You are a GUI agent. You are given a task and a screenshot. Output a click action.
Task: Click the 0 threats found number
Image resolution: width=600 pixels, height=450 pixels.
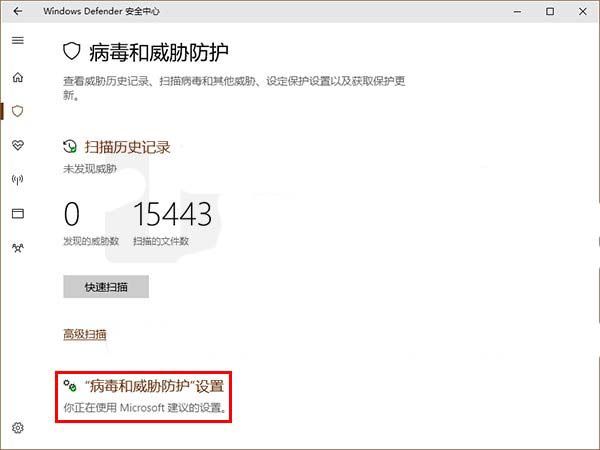tap(72, 214)
